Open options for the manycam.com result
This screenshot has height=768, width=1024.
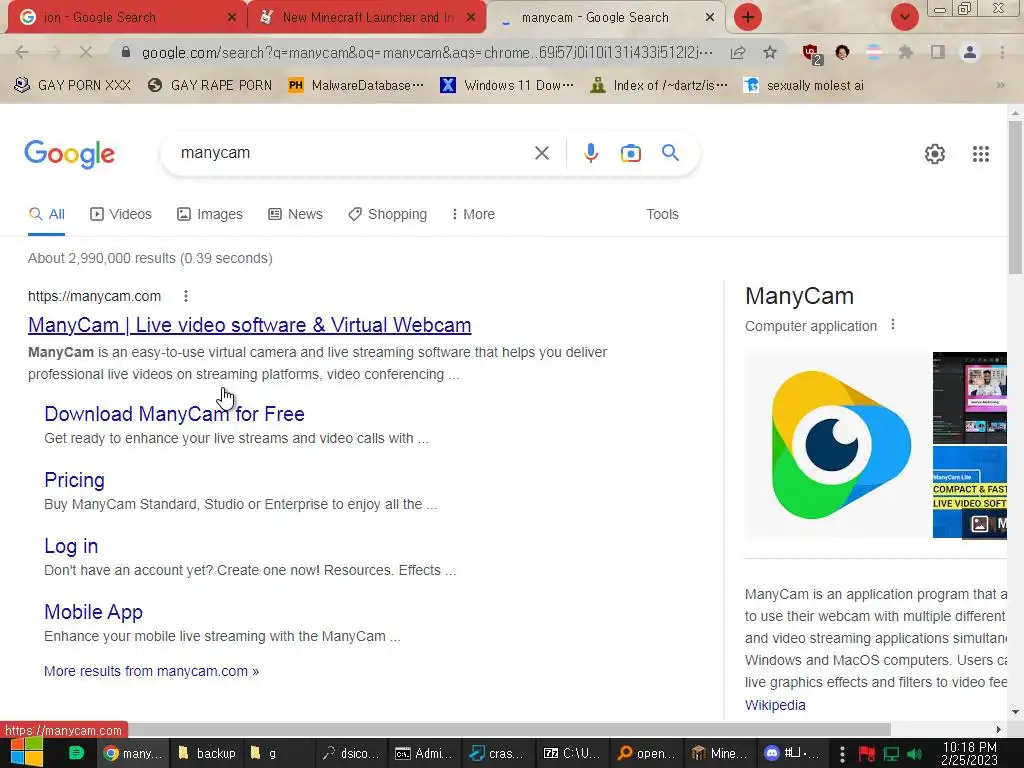point(186,296)
